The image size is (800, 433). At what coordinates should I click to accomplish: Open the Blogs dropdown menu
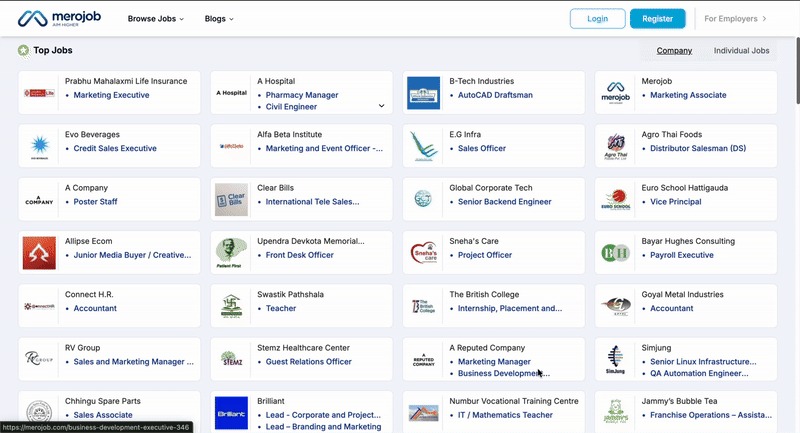tap(218, 18)
